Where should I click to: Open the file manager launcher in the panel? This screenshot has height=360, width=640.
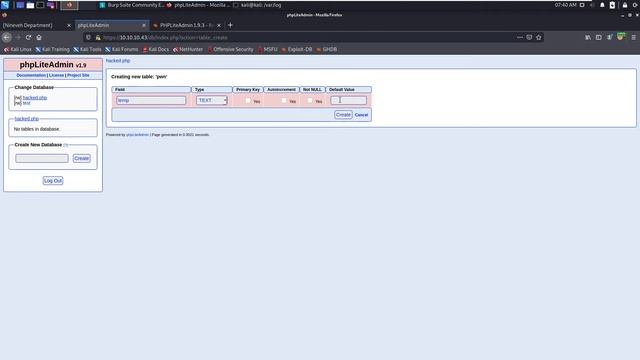click(x=30, y=5)
